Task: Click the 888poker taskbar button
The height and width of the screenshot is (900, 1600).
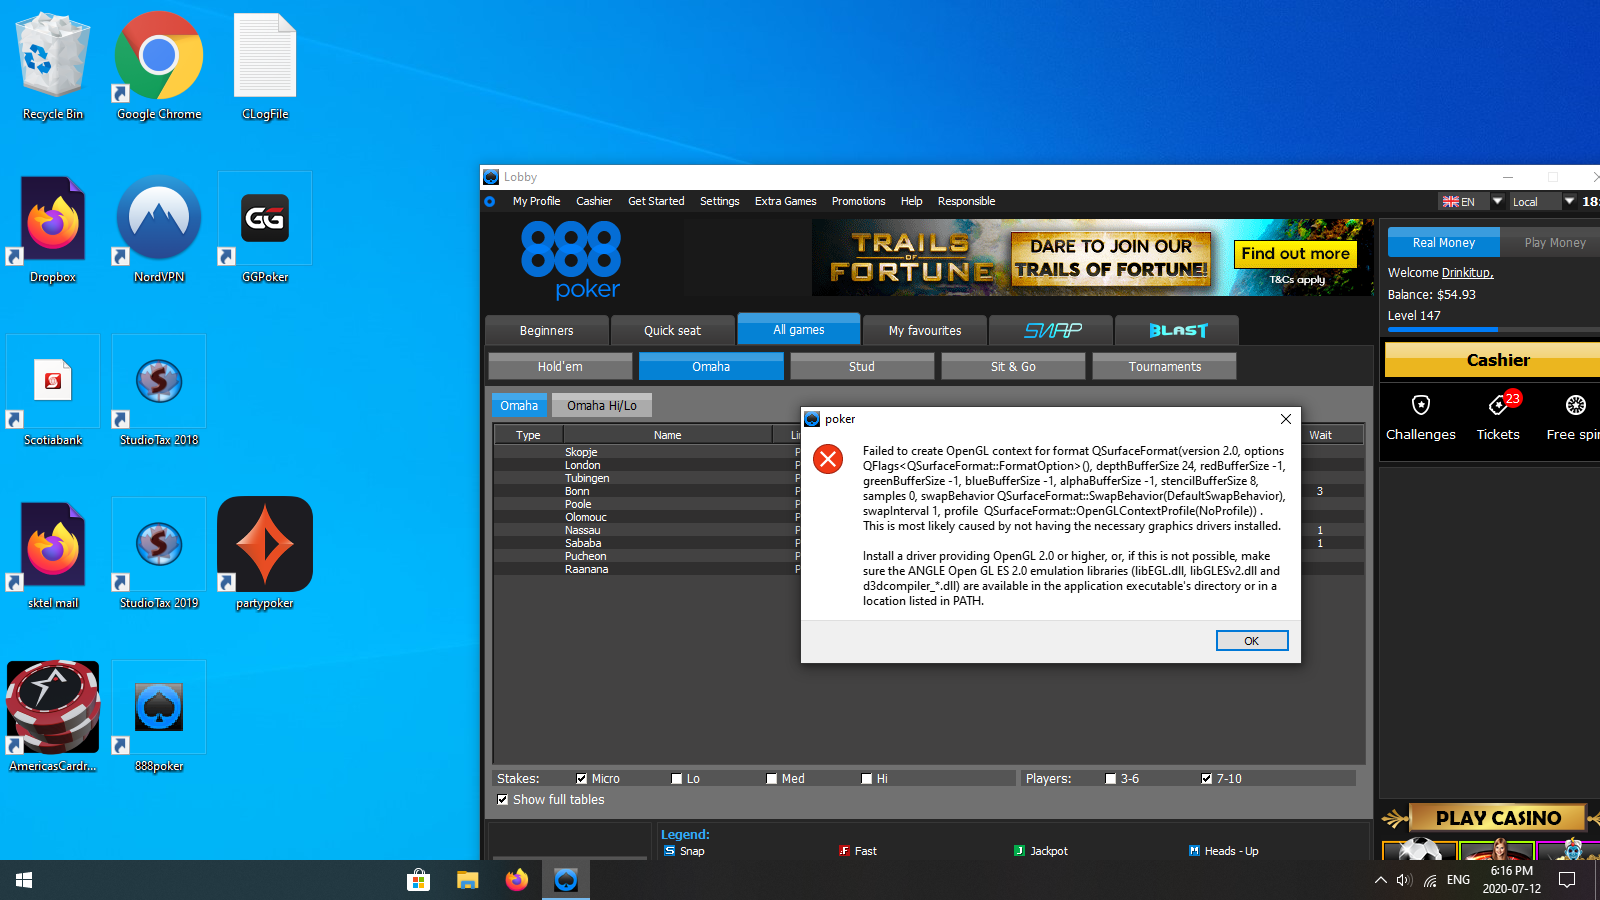Action: (x=566, y=880)
